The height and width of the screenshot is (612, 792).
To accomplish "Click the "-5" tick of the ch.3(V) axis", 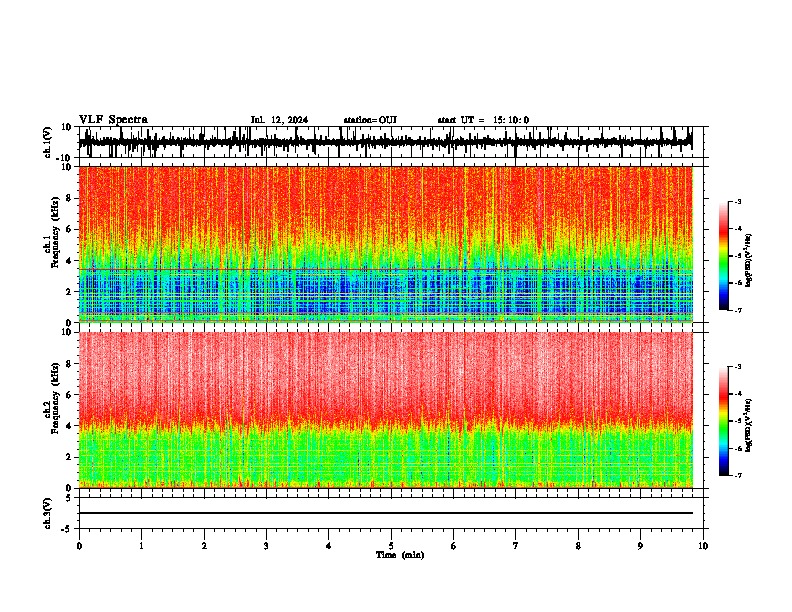I will 67,529.
